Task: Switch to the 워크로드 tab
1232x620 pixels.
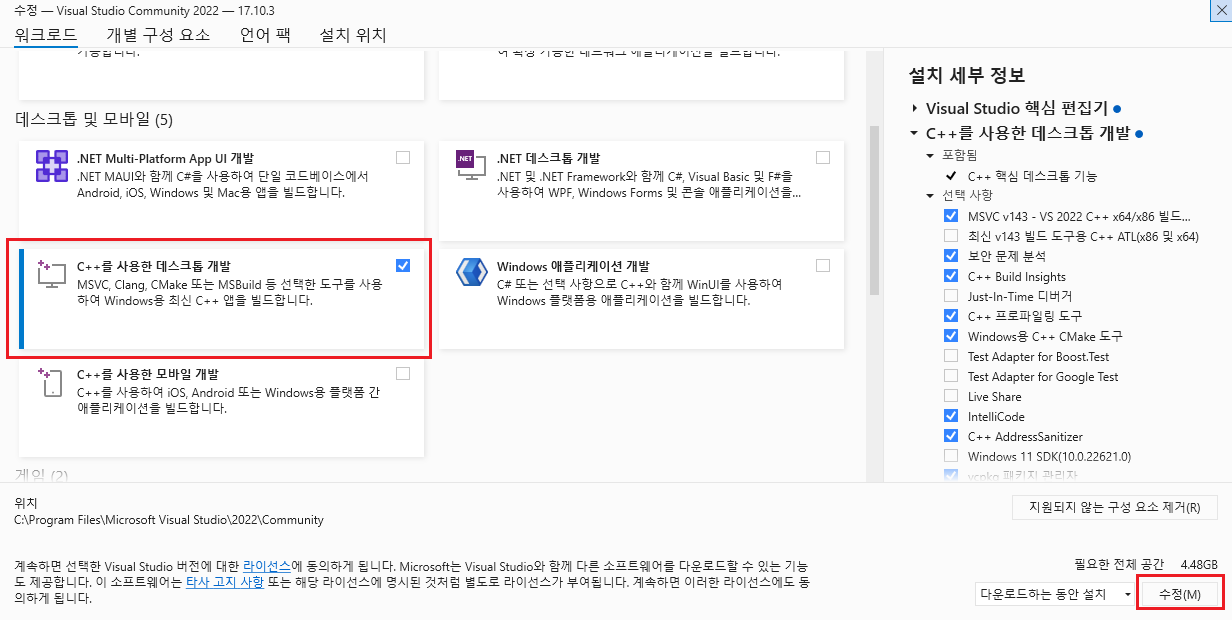Action: pos(46,35)
